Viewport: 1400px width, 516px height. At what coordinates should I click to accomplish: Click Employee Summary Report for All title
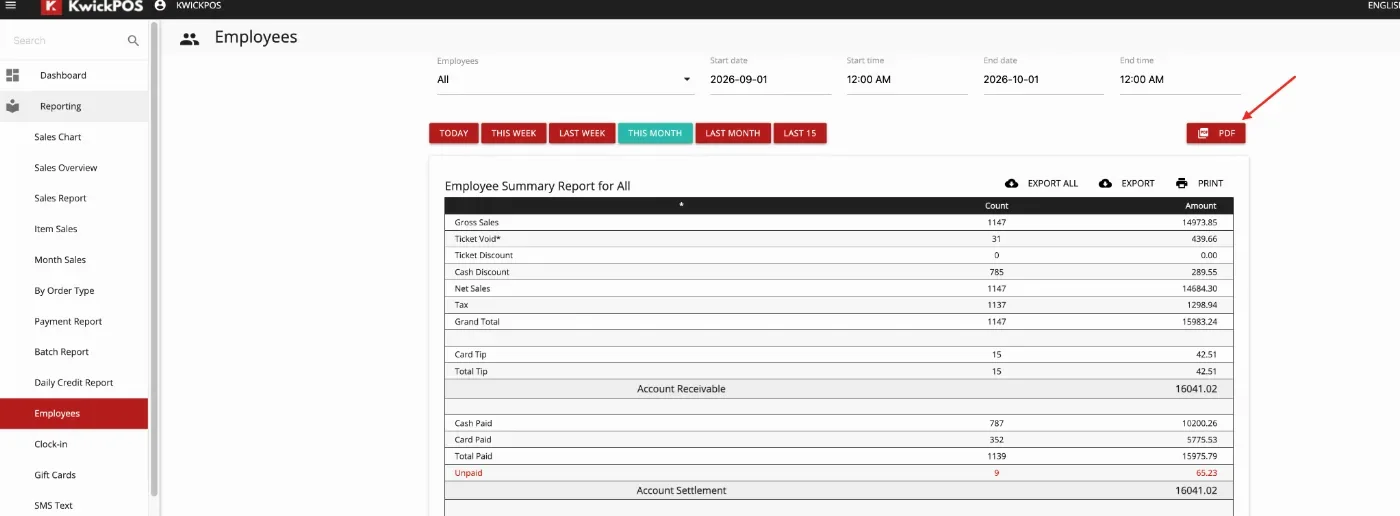coord(537,186)
